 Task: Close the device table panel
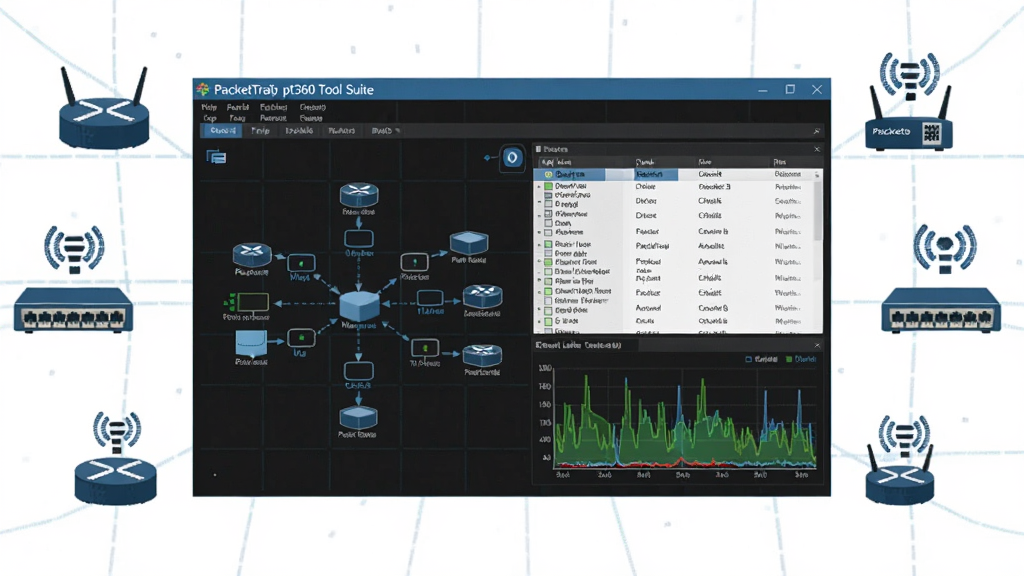816,149
